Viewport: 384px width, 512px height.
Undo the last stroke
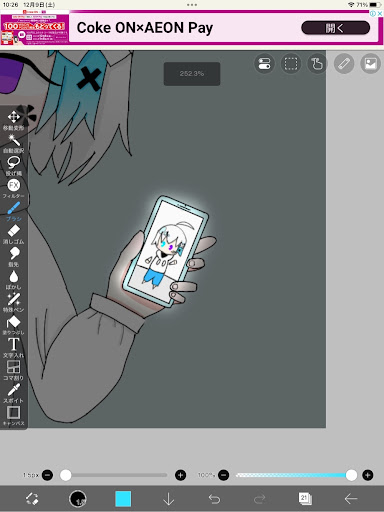click(214, 499)
